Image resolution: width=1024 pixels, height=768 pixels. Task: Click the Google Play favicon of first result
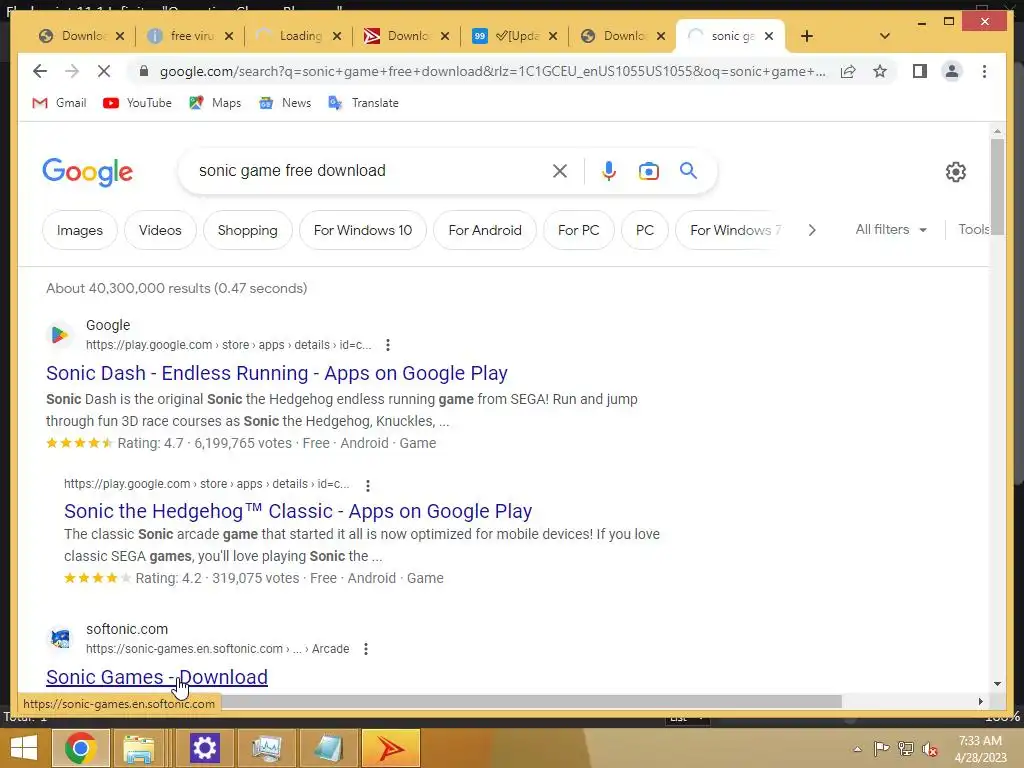click(59, 334)
